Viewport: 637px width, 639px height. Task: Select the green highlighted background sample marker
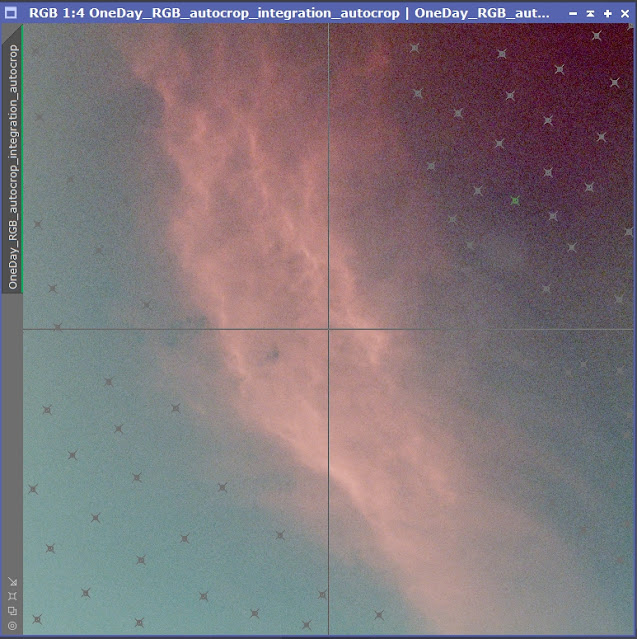coord(515,201)
